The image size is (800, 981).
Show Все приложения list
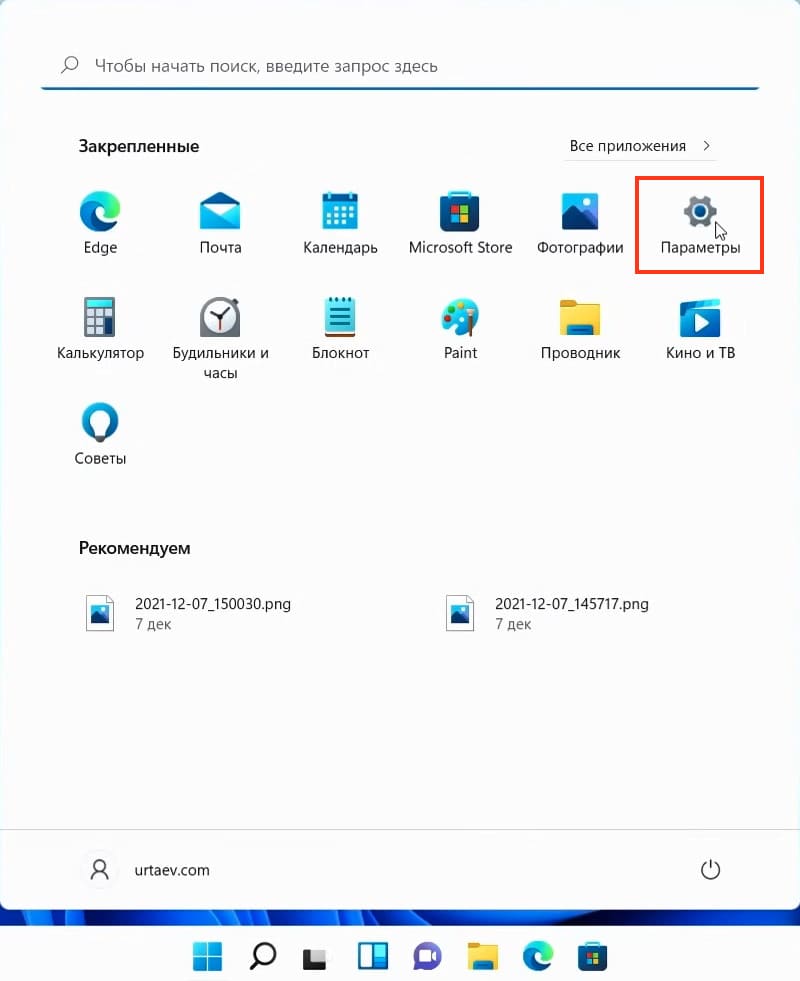coord(640,146)
